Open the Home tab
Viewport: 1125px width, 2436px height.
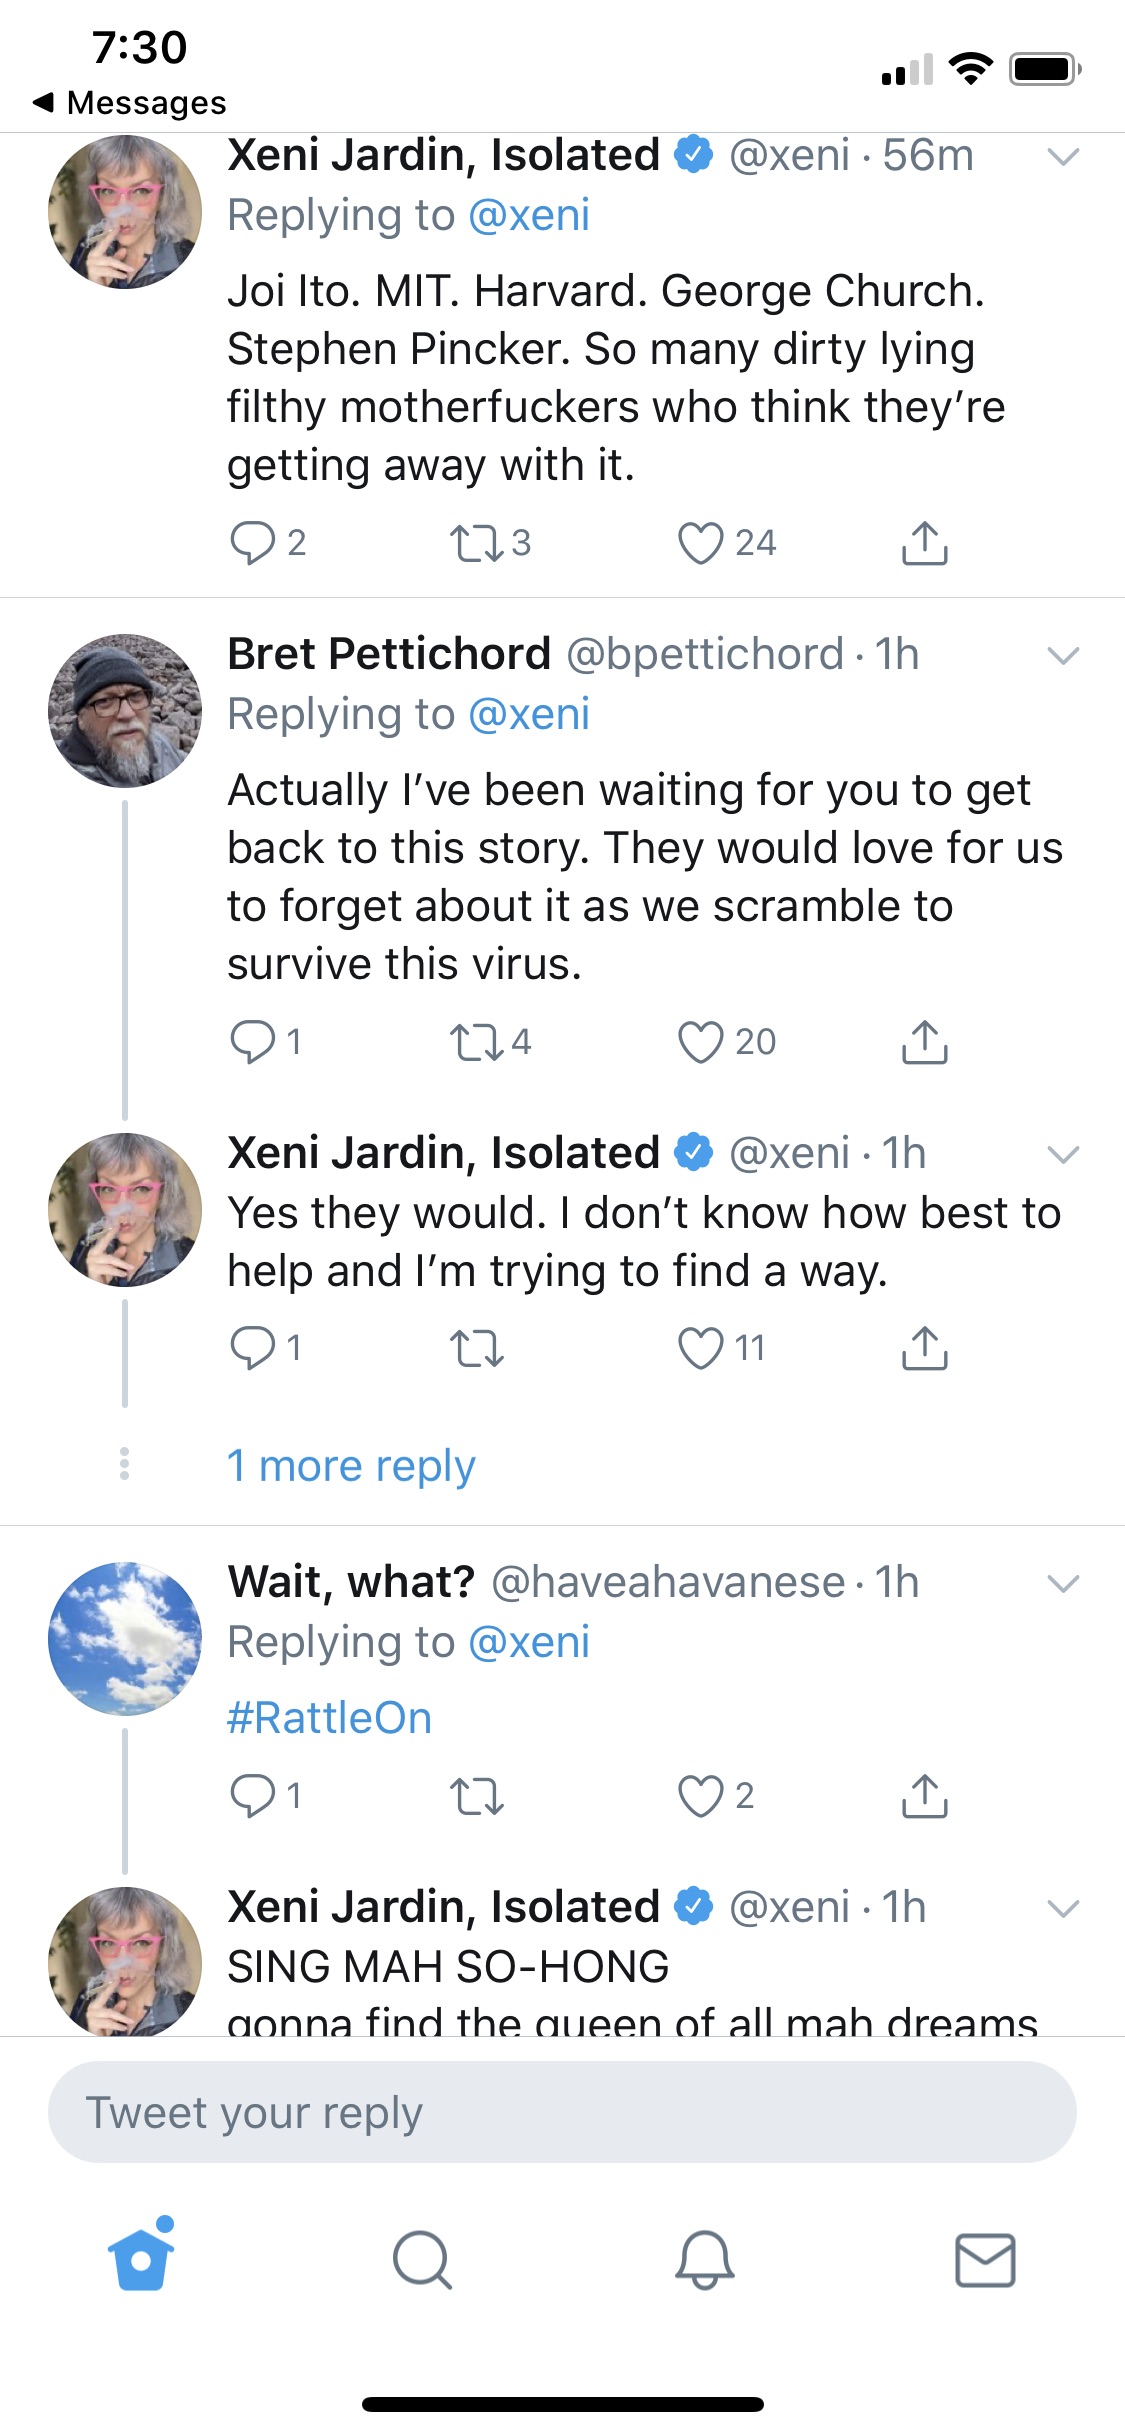click(141, 2260)
